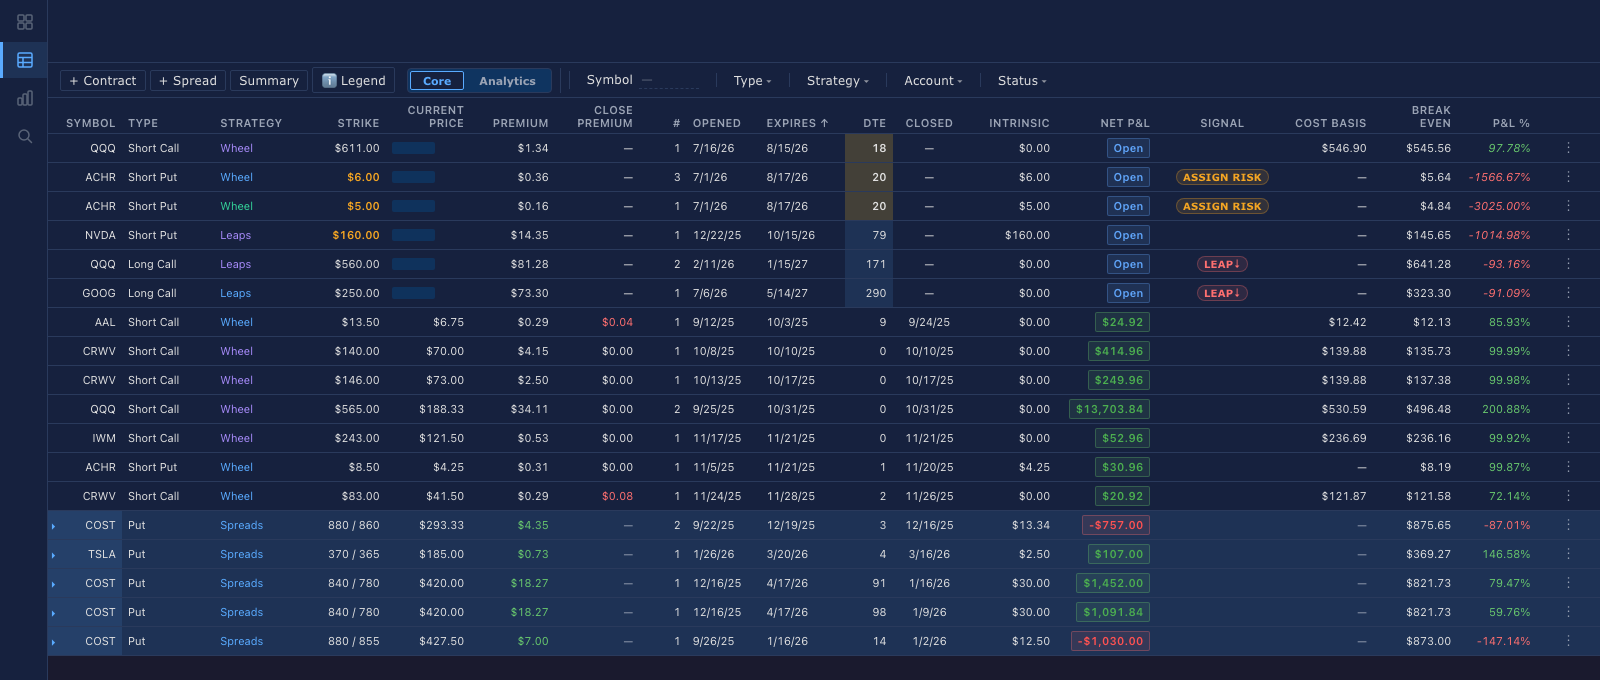Open row menu for CRWV $140.00 short call
This screenshot has height=680, width=1600.
1568,351
